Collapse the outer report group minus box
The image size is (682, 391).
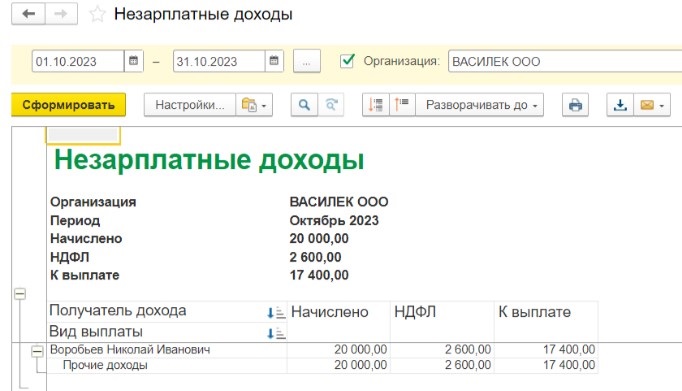(x=20, y=294)
